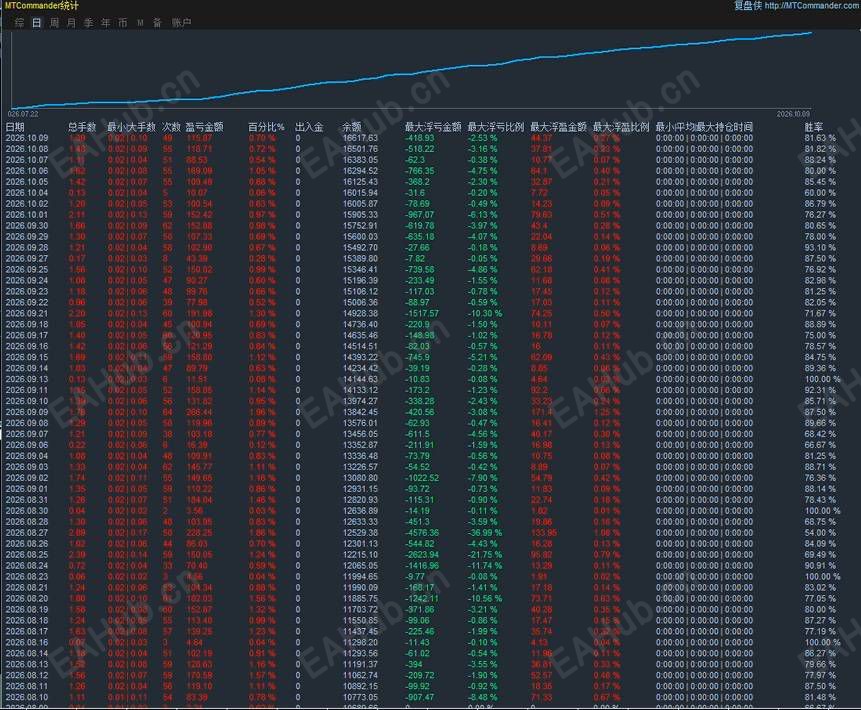The image size is (861, 710).
Task: Open the 周 weekly statistics tab
Action: [54, 23]
